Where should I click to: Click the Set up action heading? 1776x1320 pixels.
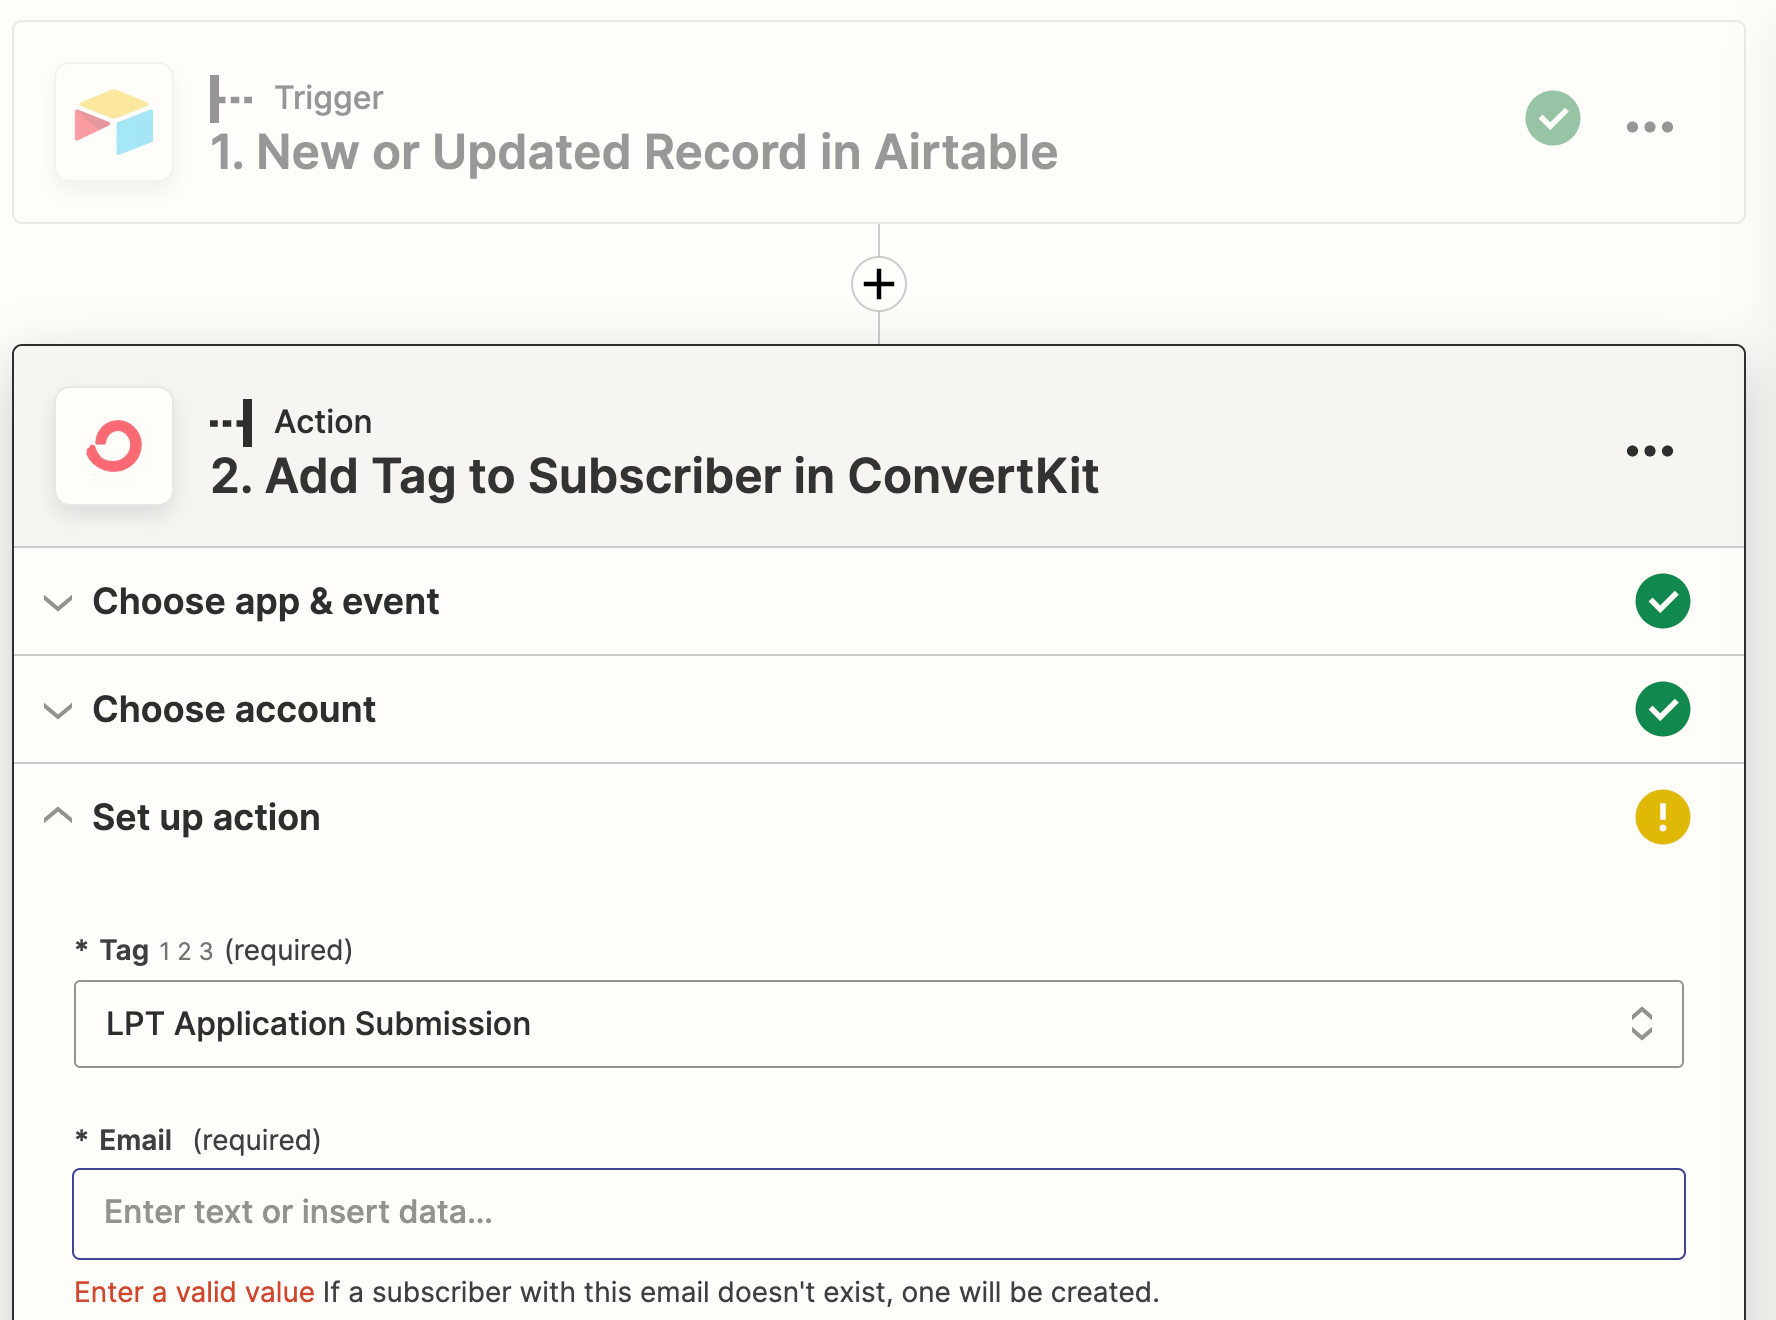(206, 817)
